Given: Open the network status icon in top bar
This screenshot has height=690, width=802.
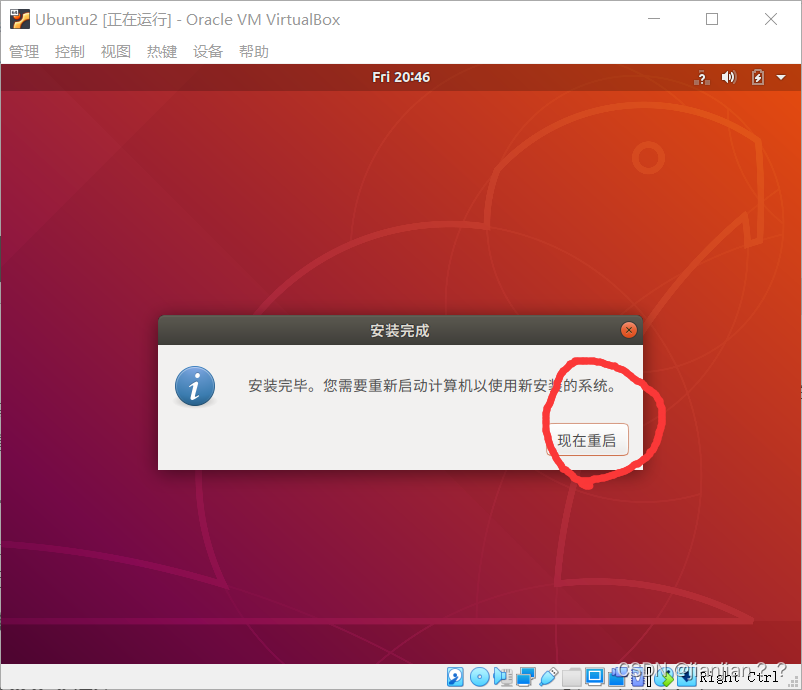Looking at the screenshot, I should click(702, 78).
